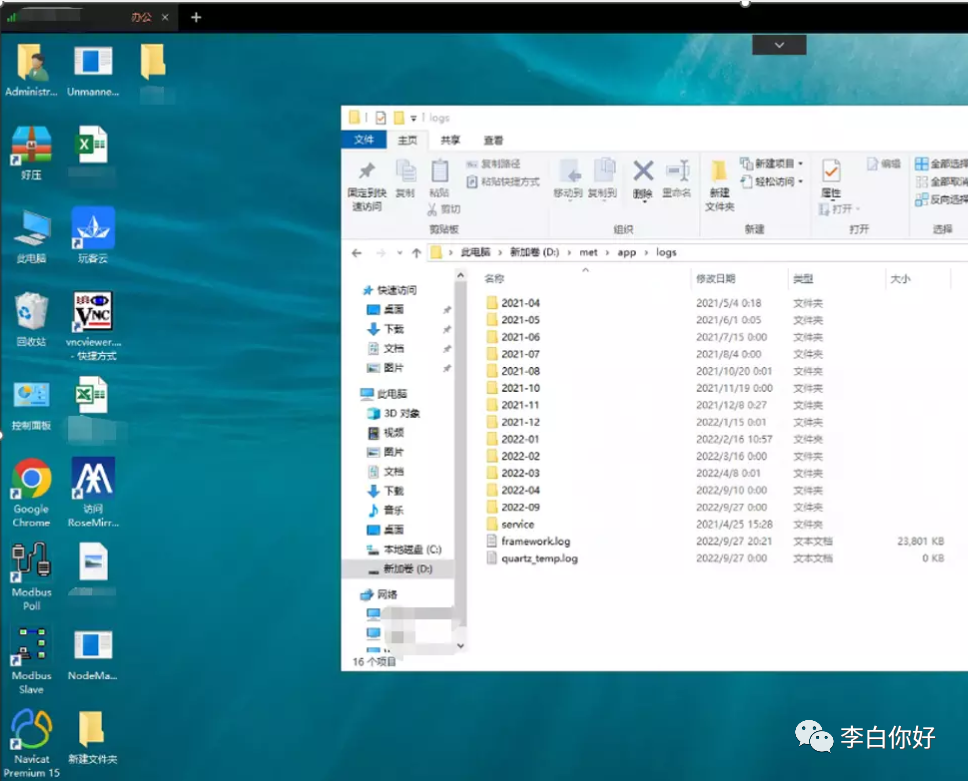Add a new session tab with plus

tap(196, 17)
